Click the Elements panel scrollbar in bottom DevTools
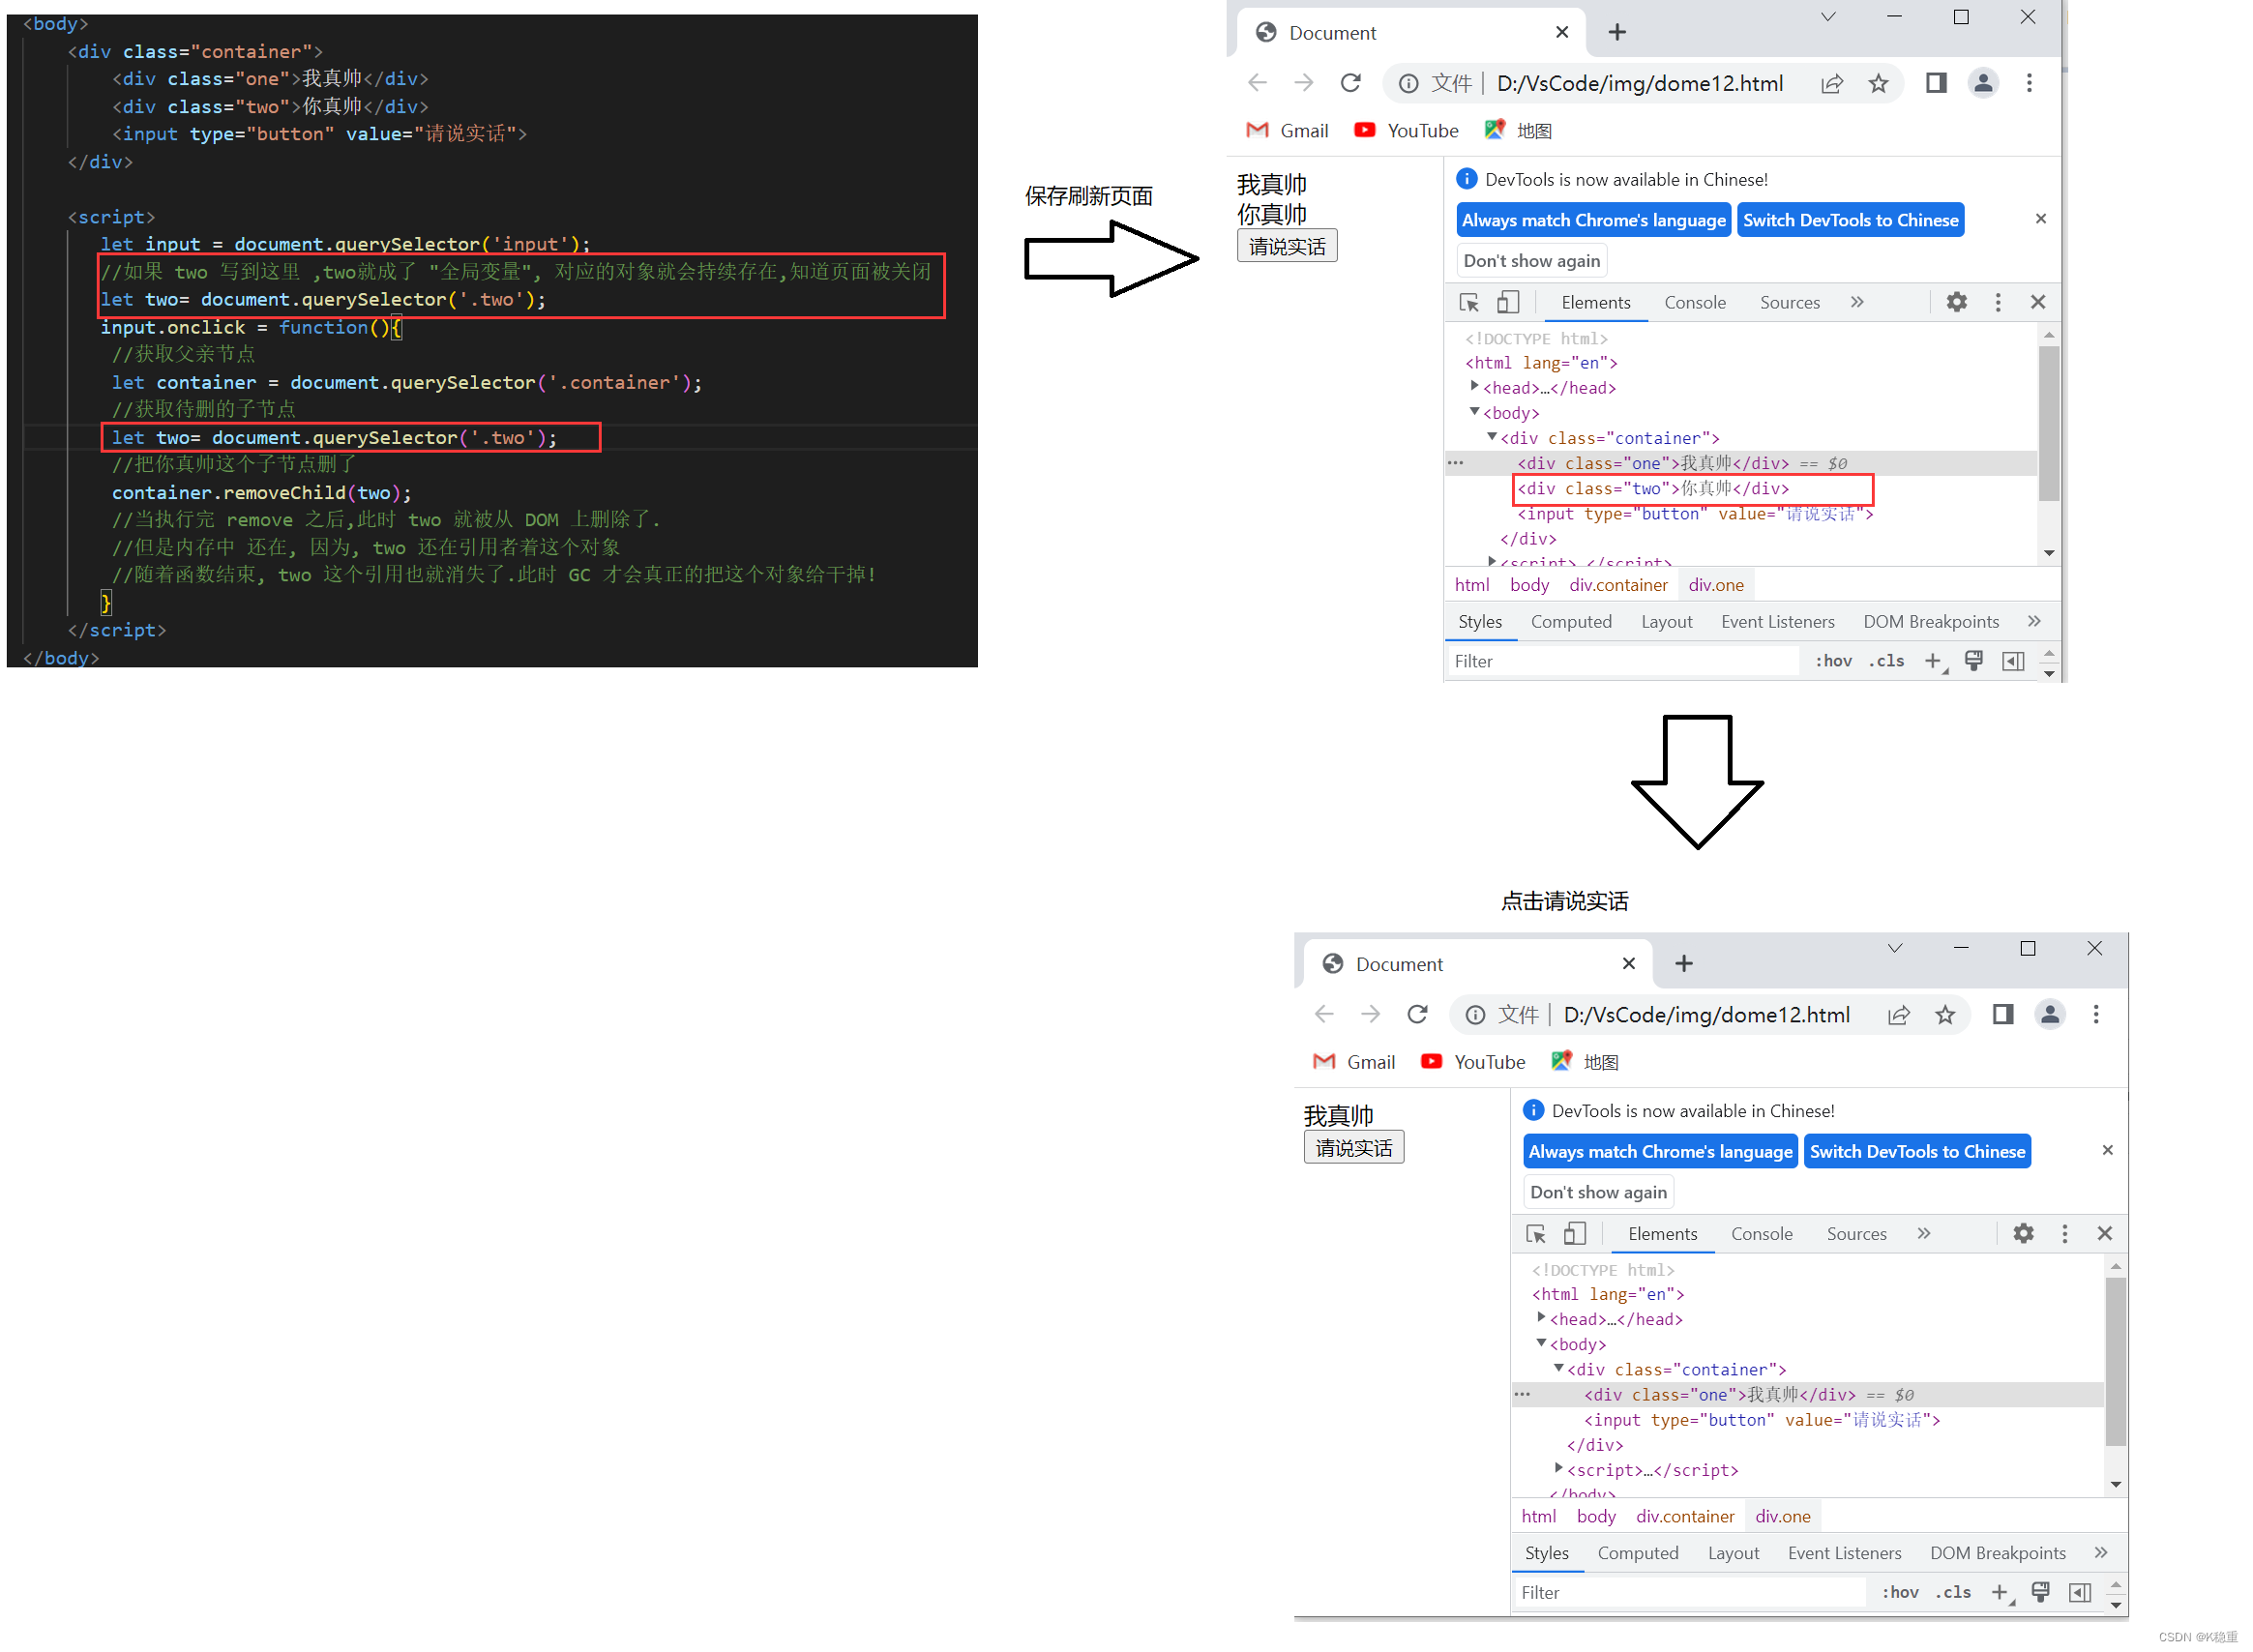2253x1652 pixels. pyautogui.click(x=2114, y=1360)
